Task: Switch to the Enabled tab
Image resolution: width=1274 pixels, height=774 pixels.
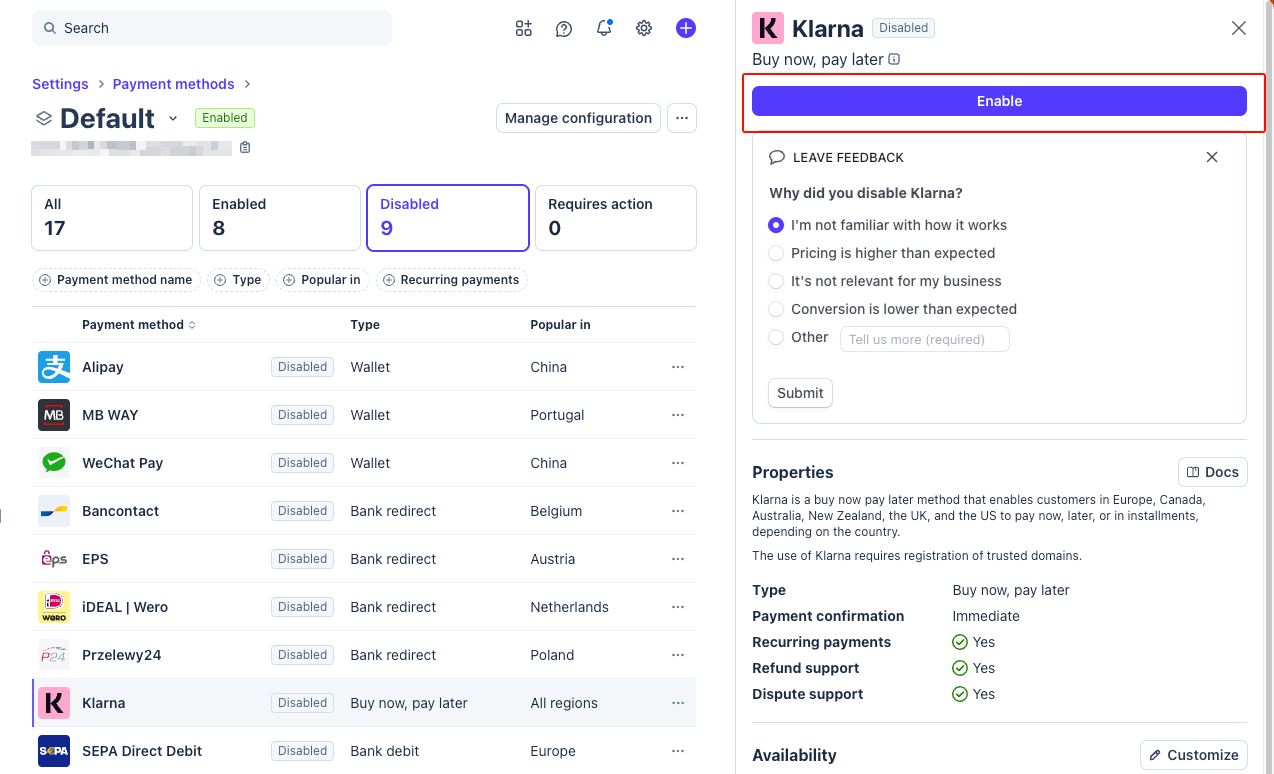Action: click(279, 217)
